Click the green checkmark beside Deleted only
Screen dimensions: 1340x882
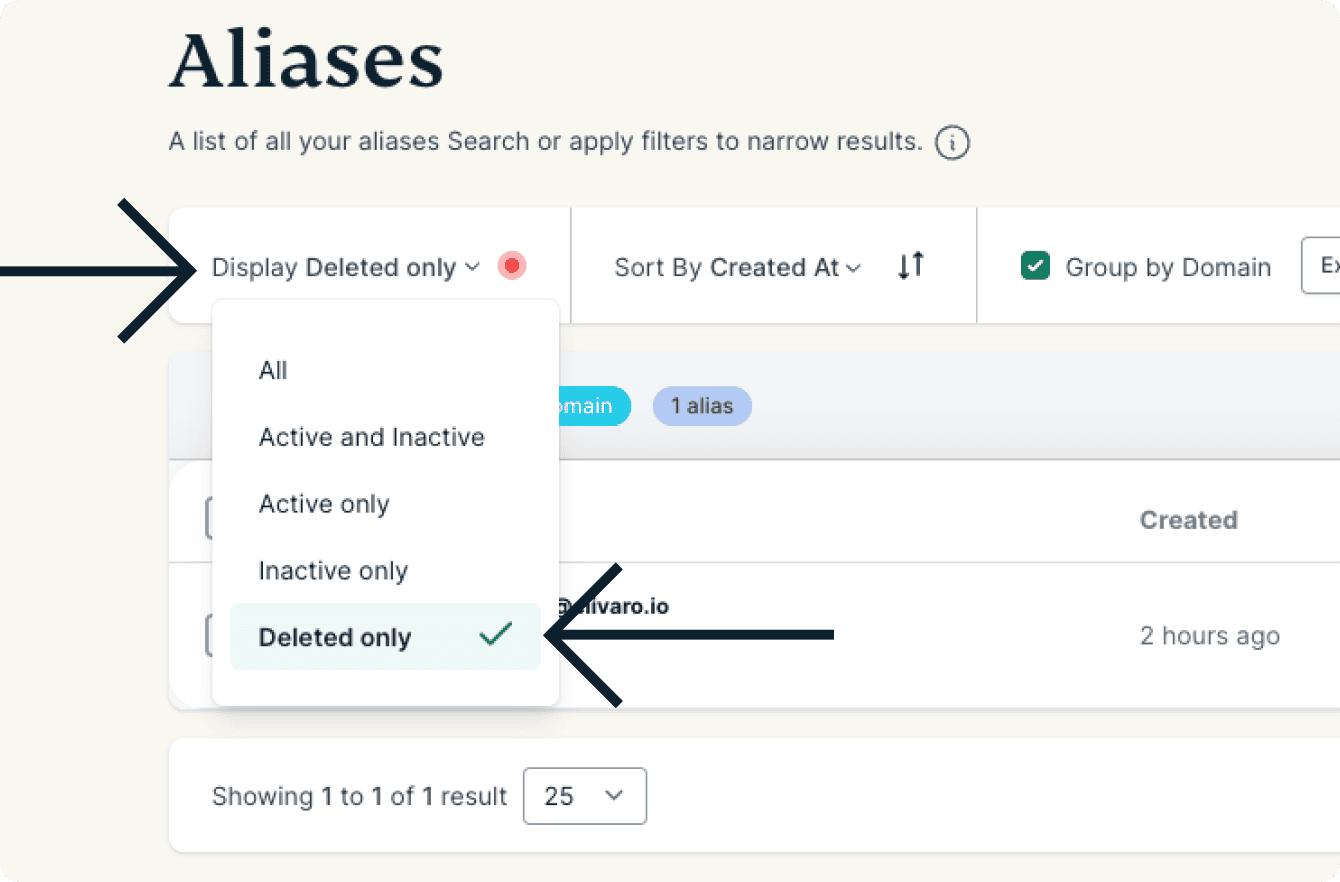495,635
